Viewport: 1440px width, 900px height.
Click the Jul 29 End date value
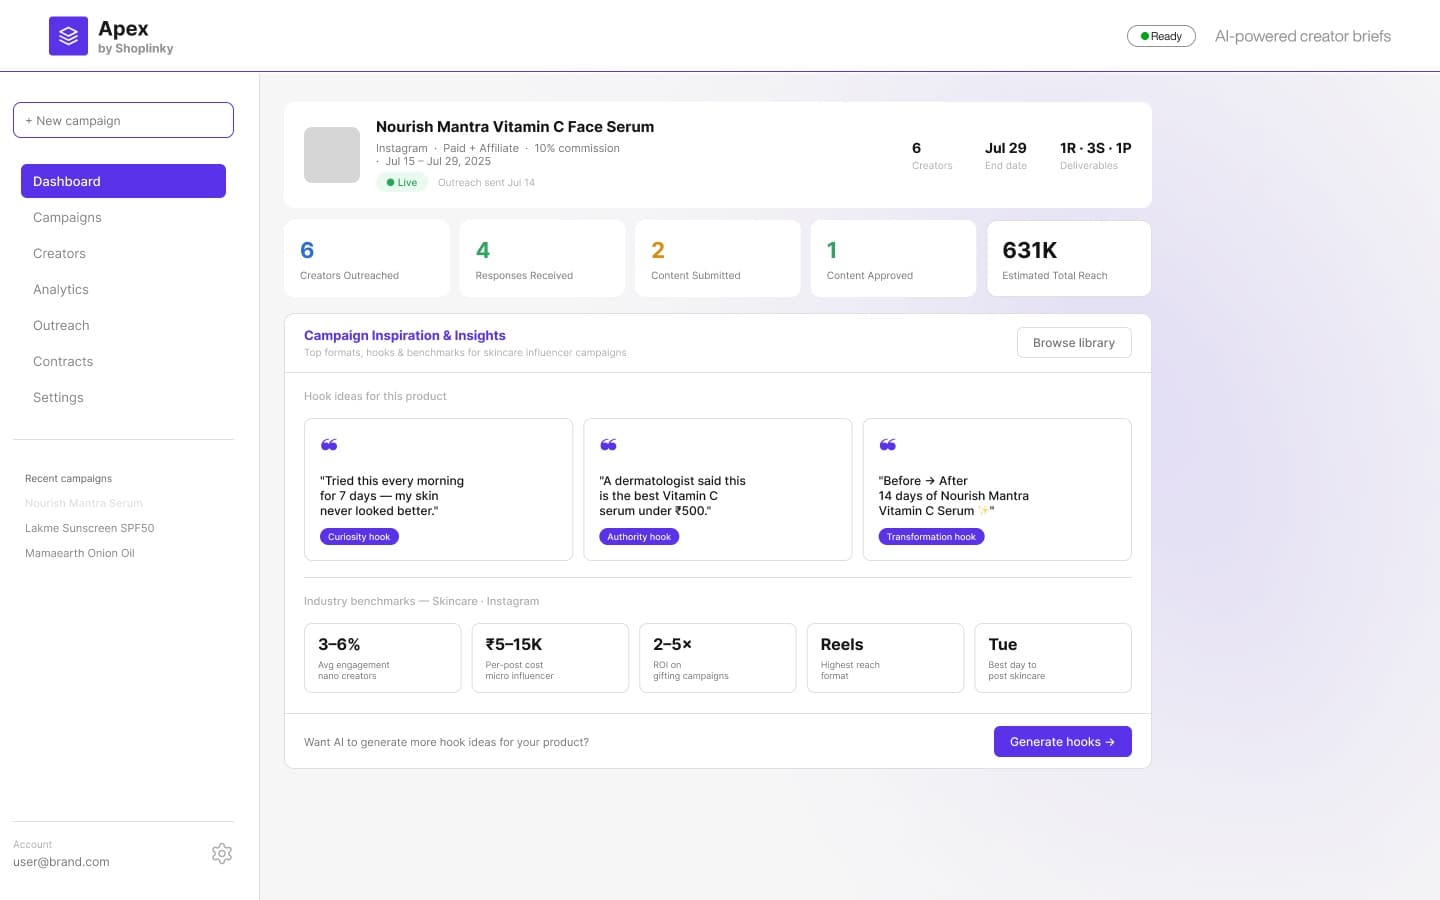[1005, 148]
